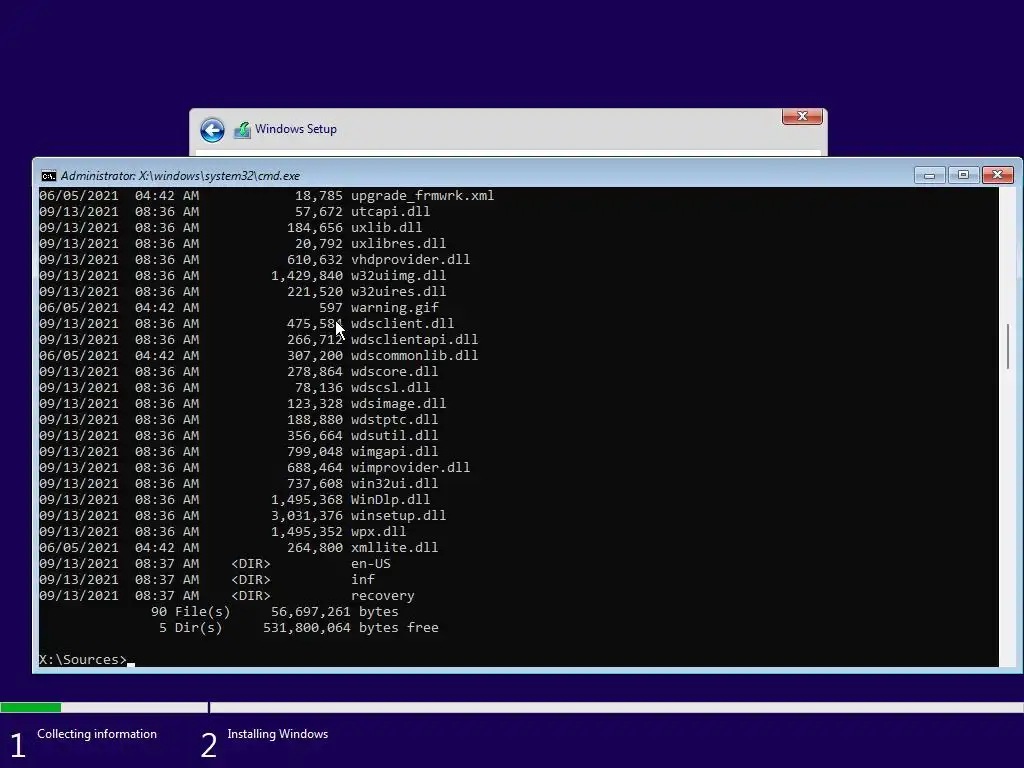1024x768 pixels.
Task: Click the "Installing Windows" step label
Action: tap(278, 734)
